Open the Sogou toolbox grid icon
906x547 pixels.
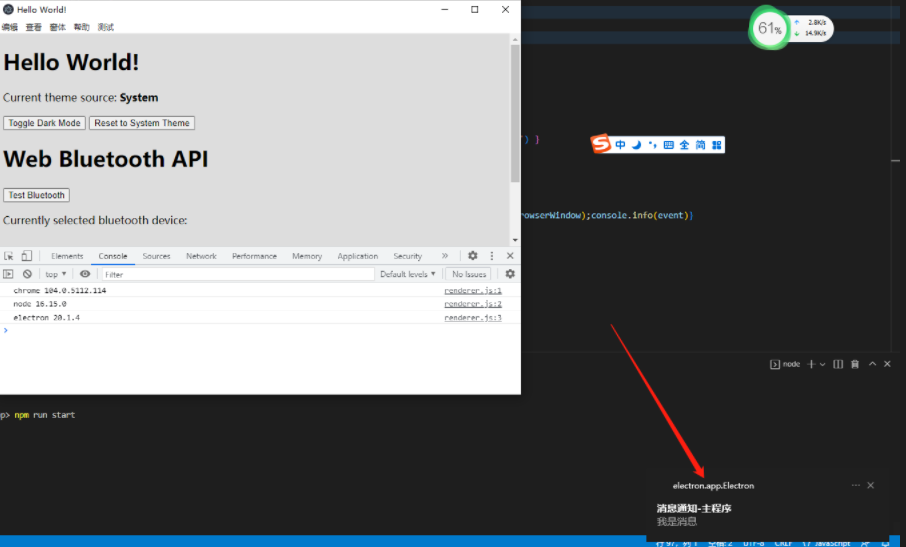coord(716,145)
